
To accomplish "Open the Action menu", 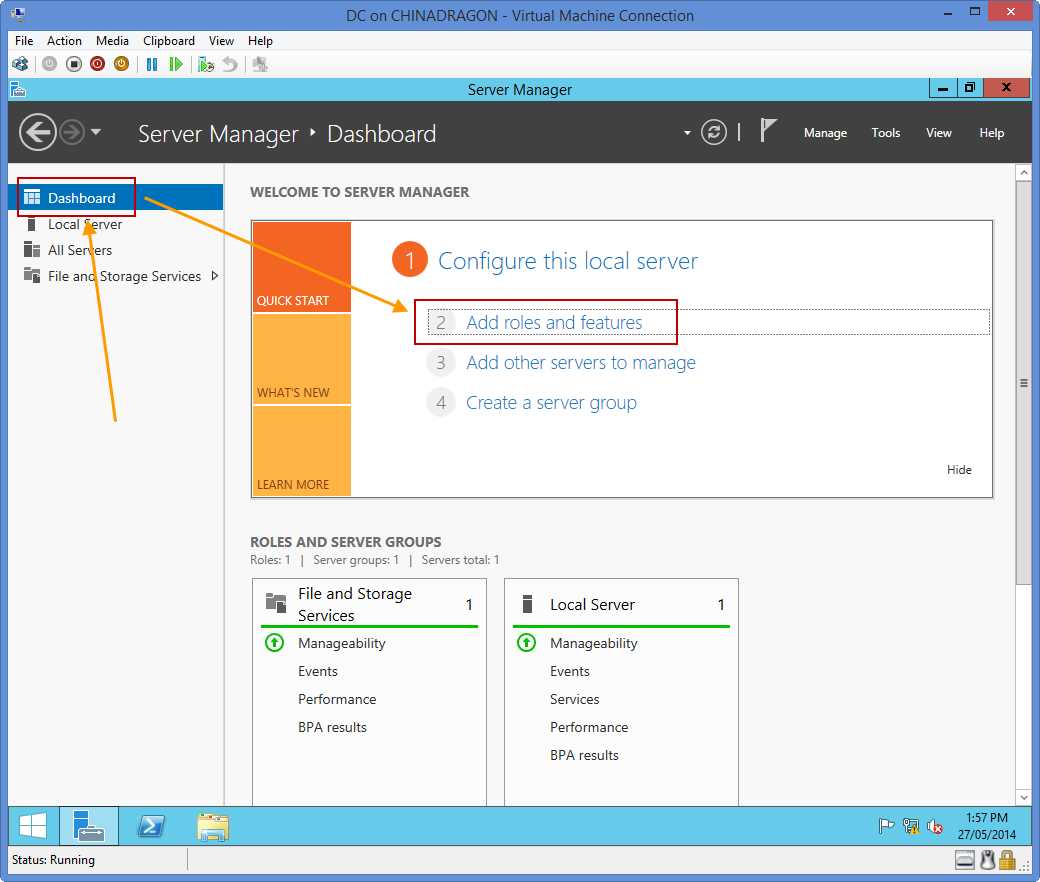I will click(x=64, y=40).
